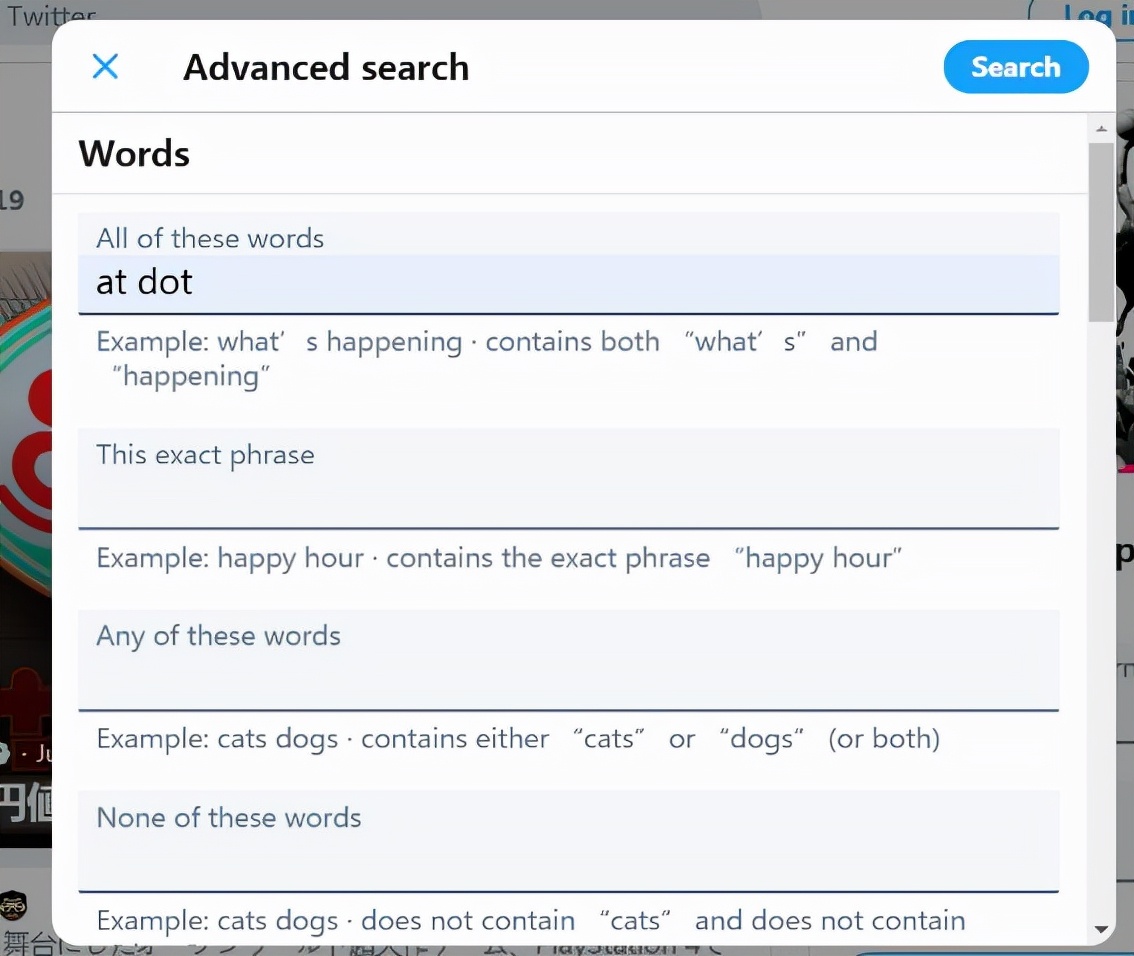The height and width of the screenshot is (956, 1134).
Task: Close the Advanced search dialog with X
Action: (105, 67)
